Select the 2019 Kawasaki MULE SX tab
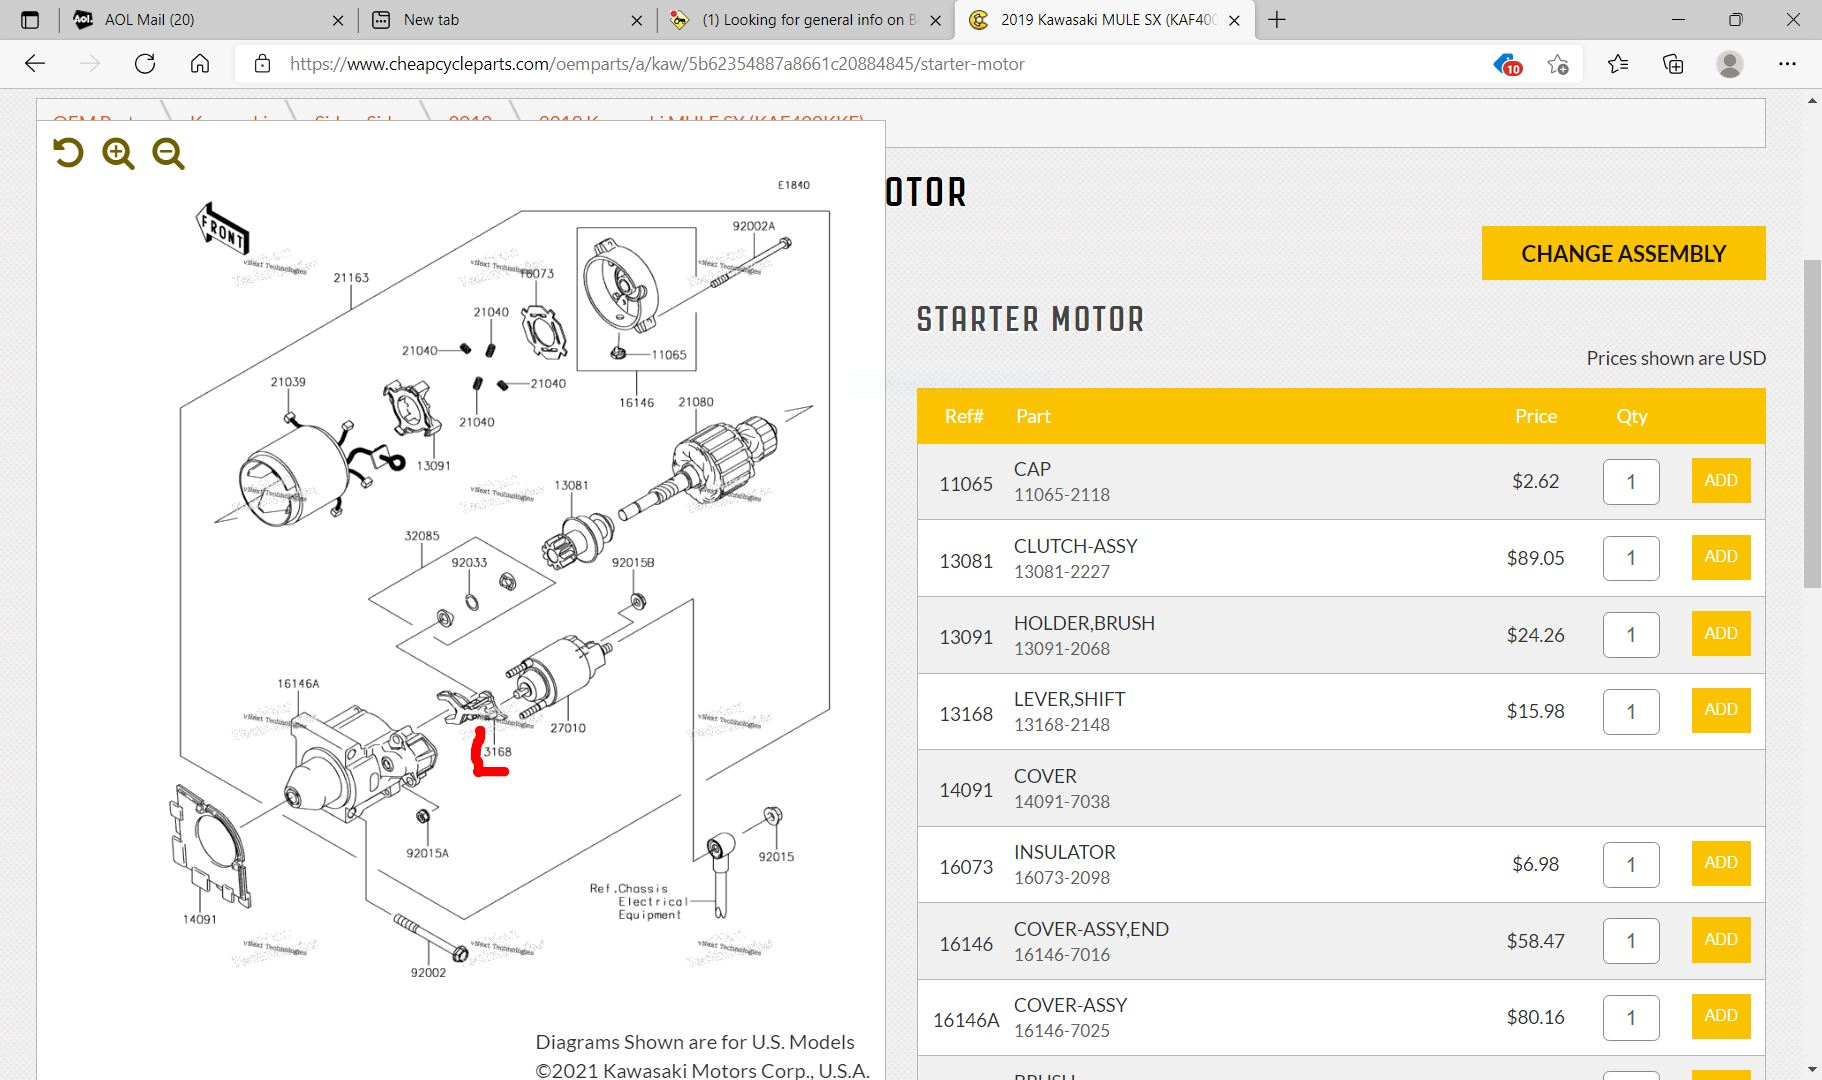Viewport: 1822px width, 1080px height. click(x=1105, y=20)
